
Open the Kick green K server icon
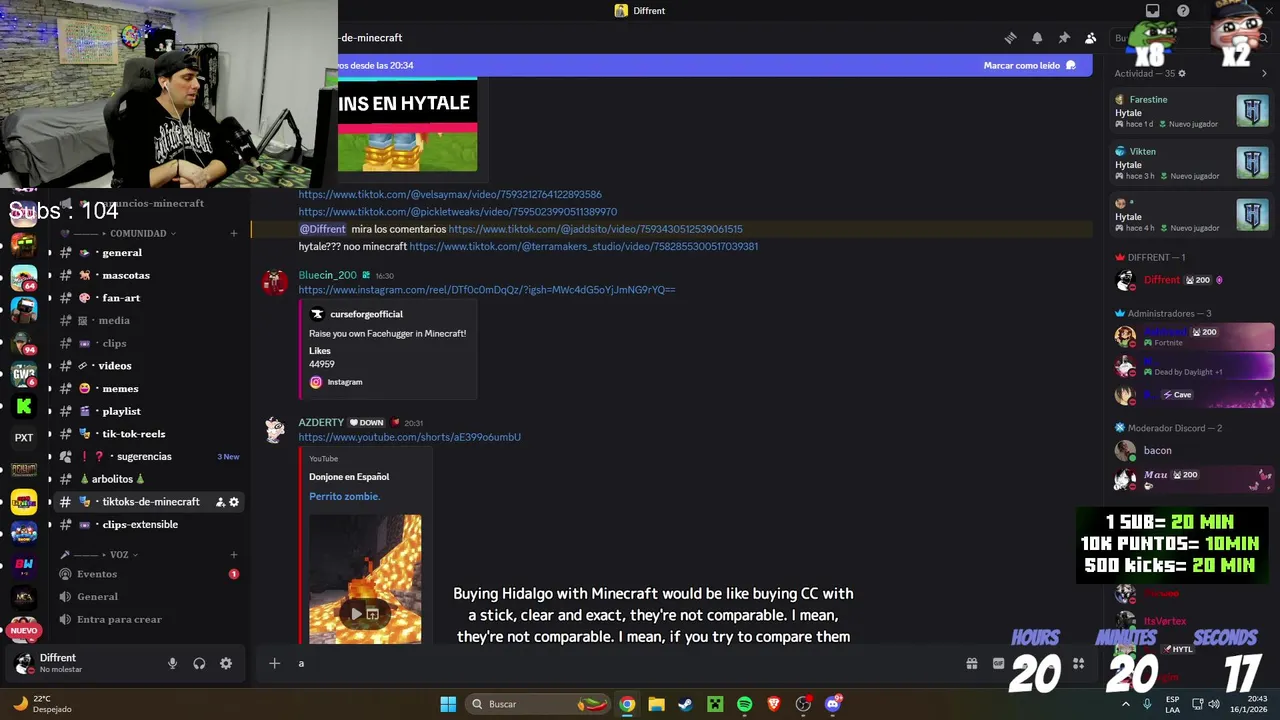[x=24, y=406]
